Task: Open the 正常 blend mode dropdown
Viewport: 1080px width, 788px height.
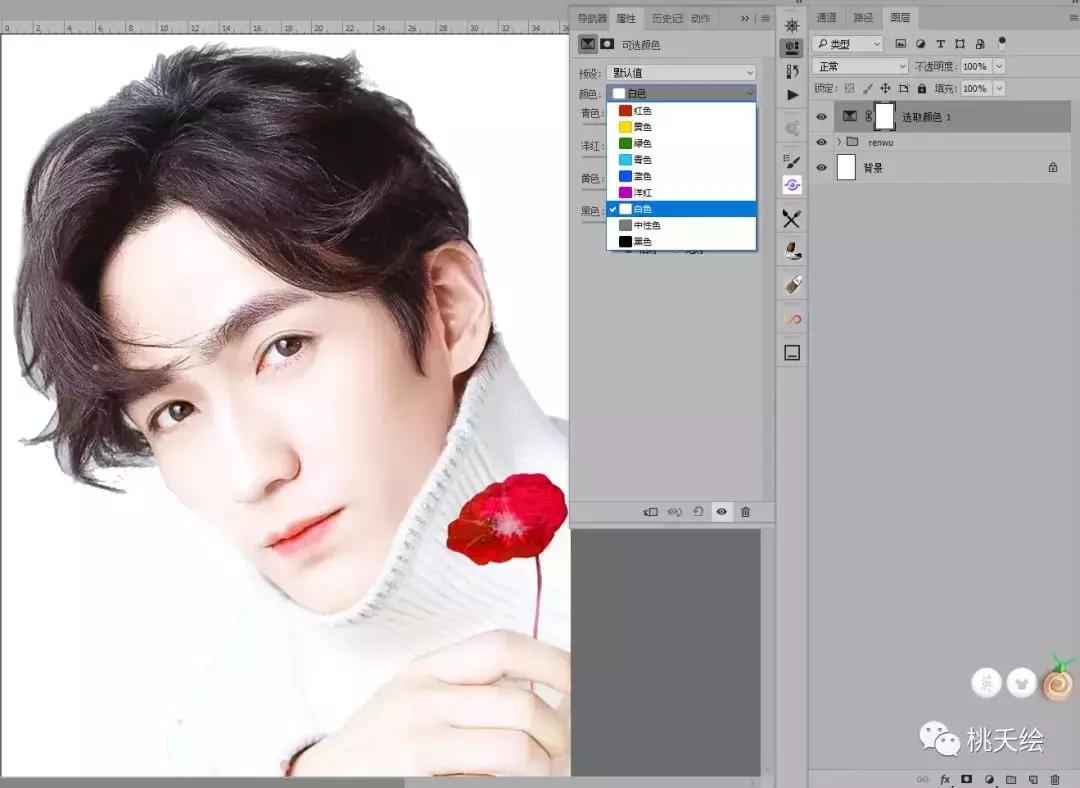Action: (x=861, y=66)
